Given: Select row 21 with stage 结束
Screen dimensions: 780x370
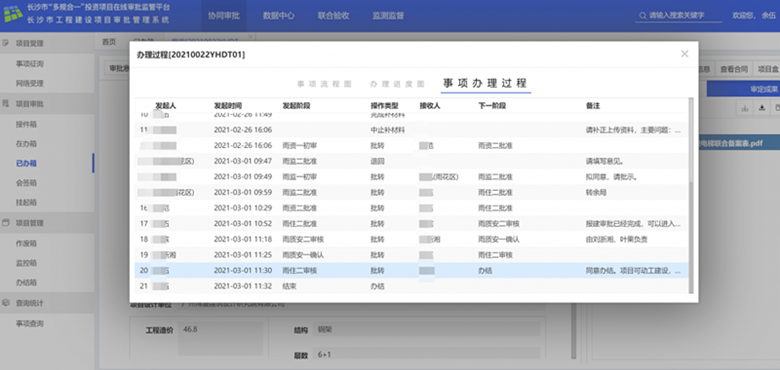Looking at the screenshot, I should (x=411, y=286).
